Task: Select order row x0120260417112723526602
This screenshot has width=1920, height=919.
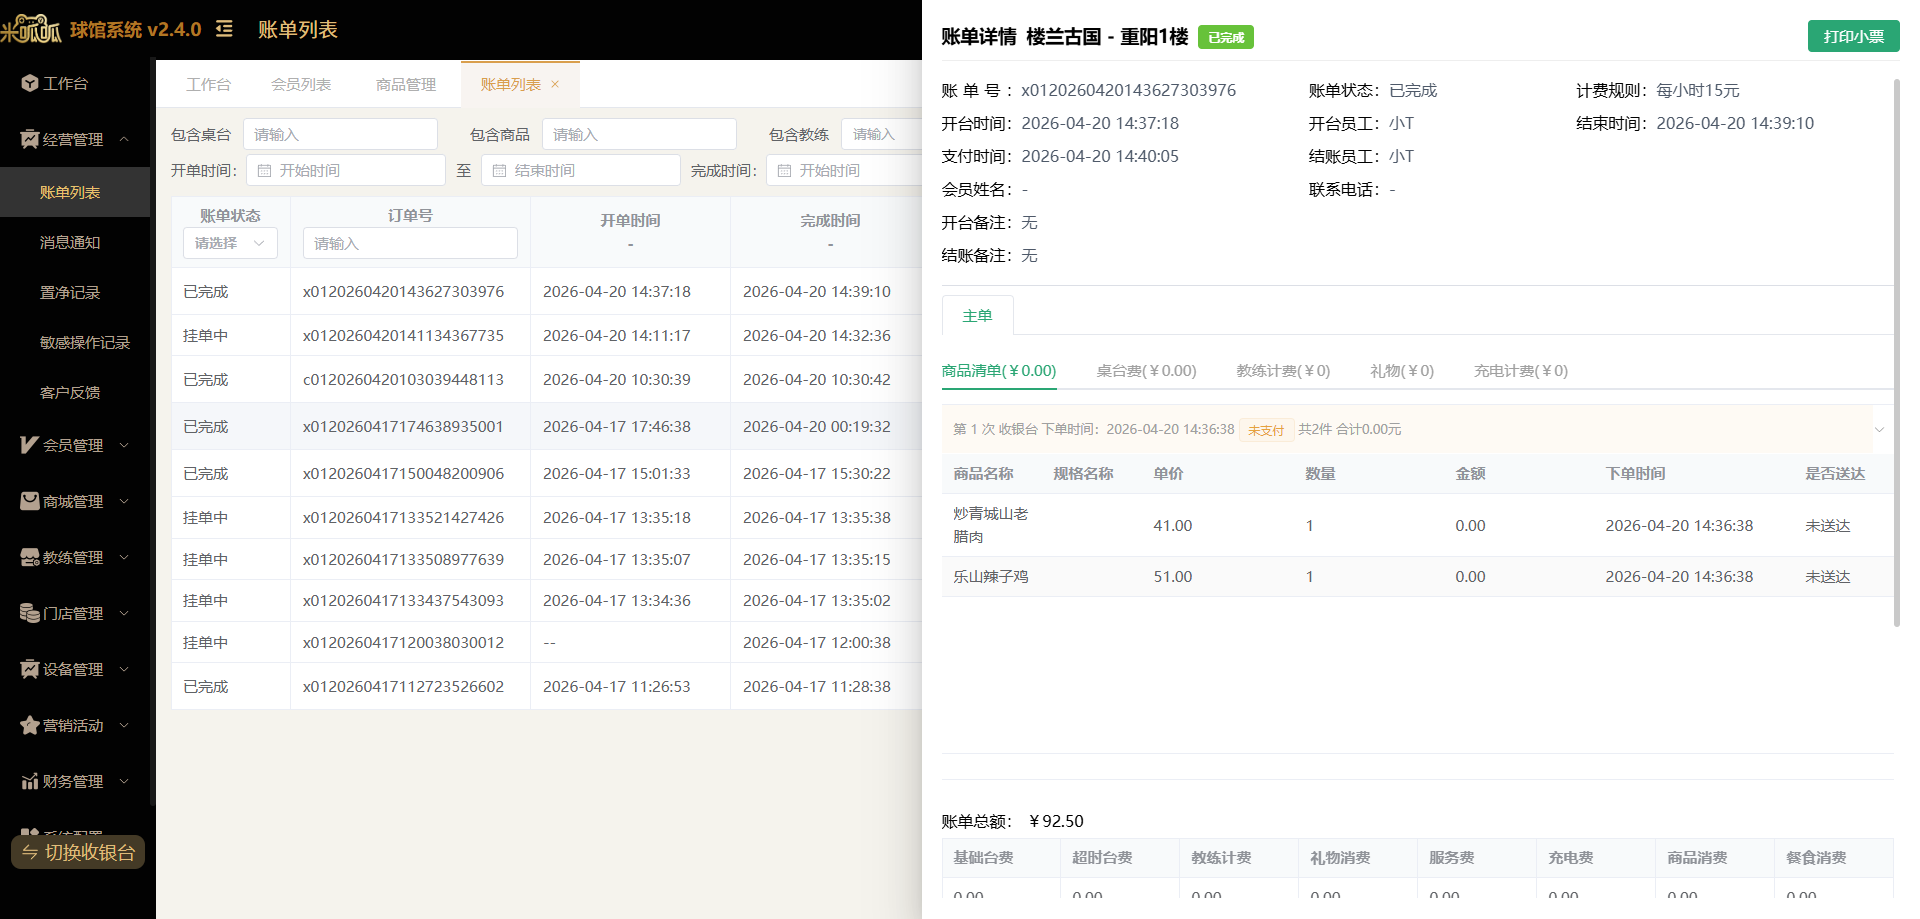Action: point(546,686)
